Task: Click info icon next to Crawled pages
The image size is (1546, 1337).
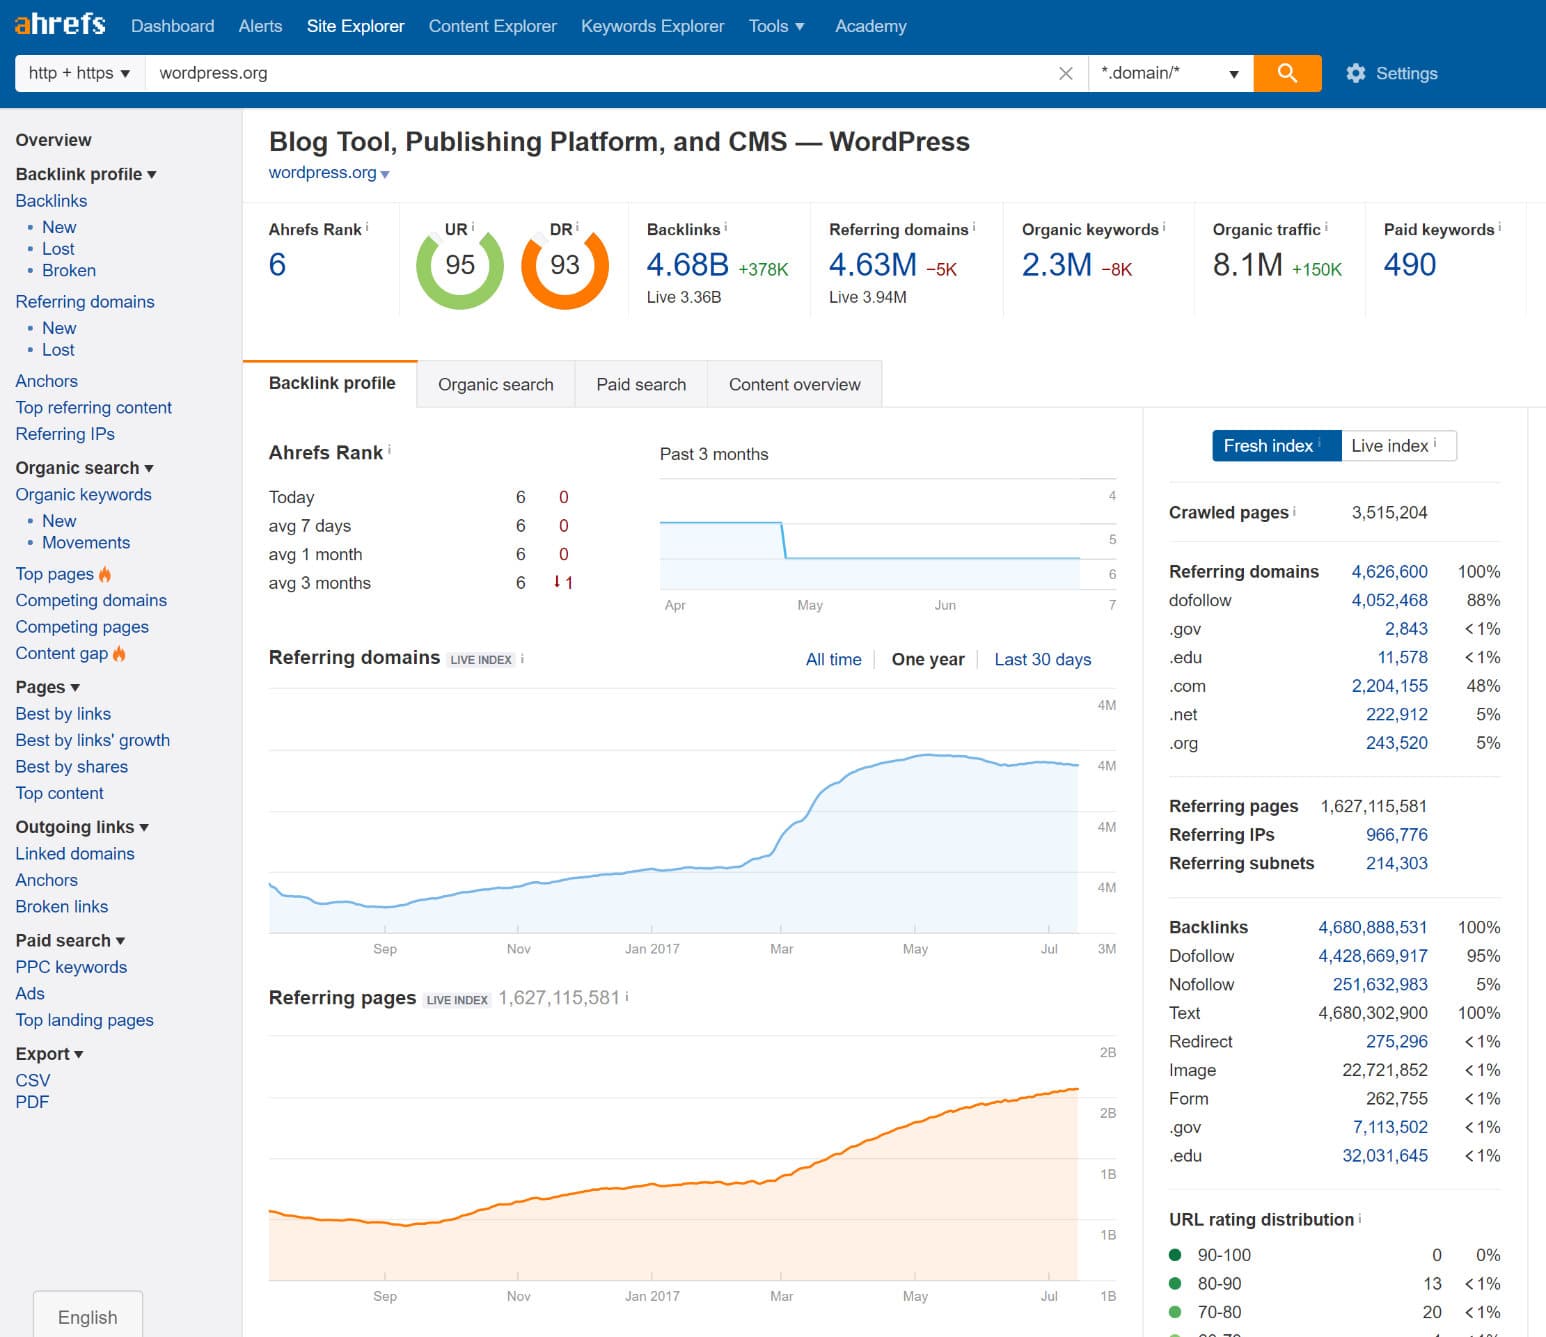Action: [1294, 511]
